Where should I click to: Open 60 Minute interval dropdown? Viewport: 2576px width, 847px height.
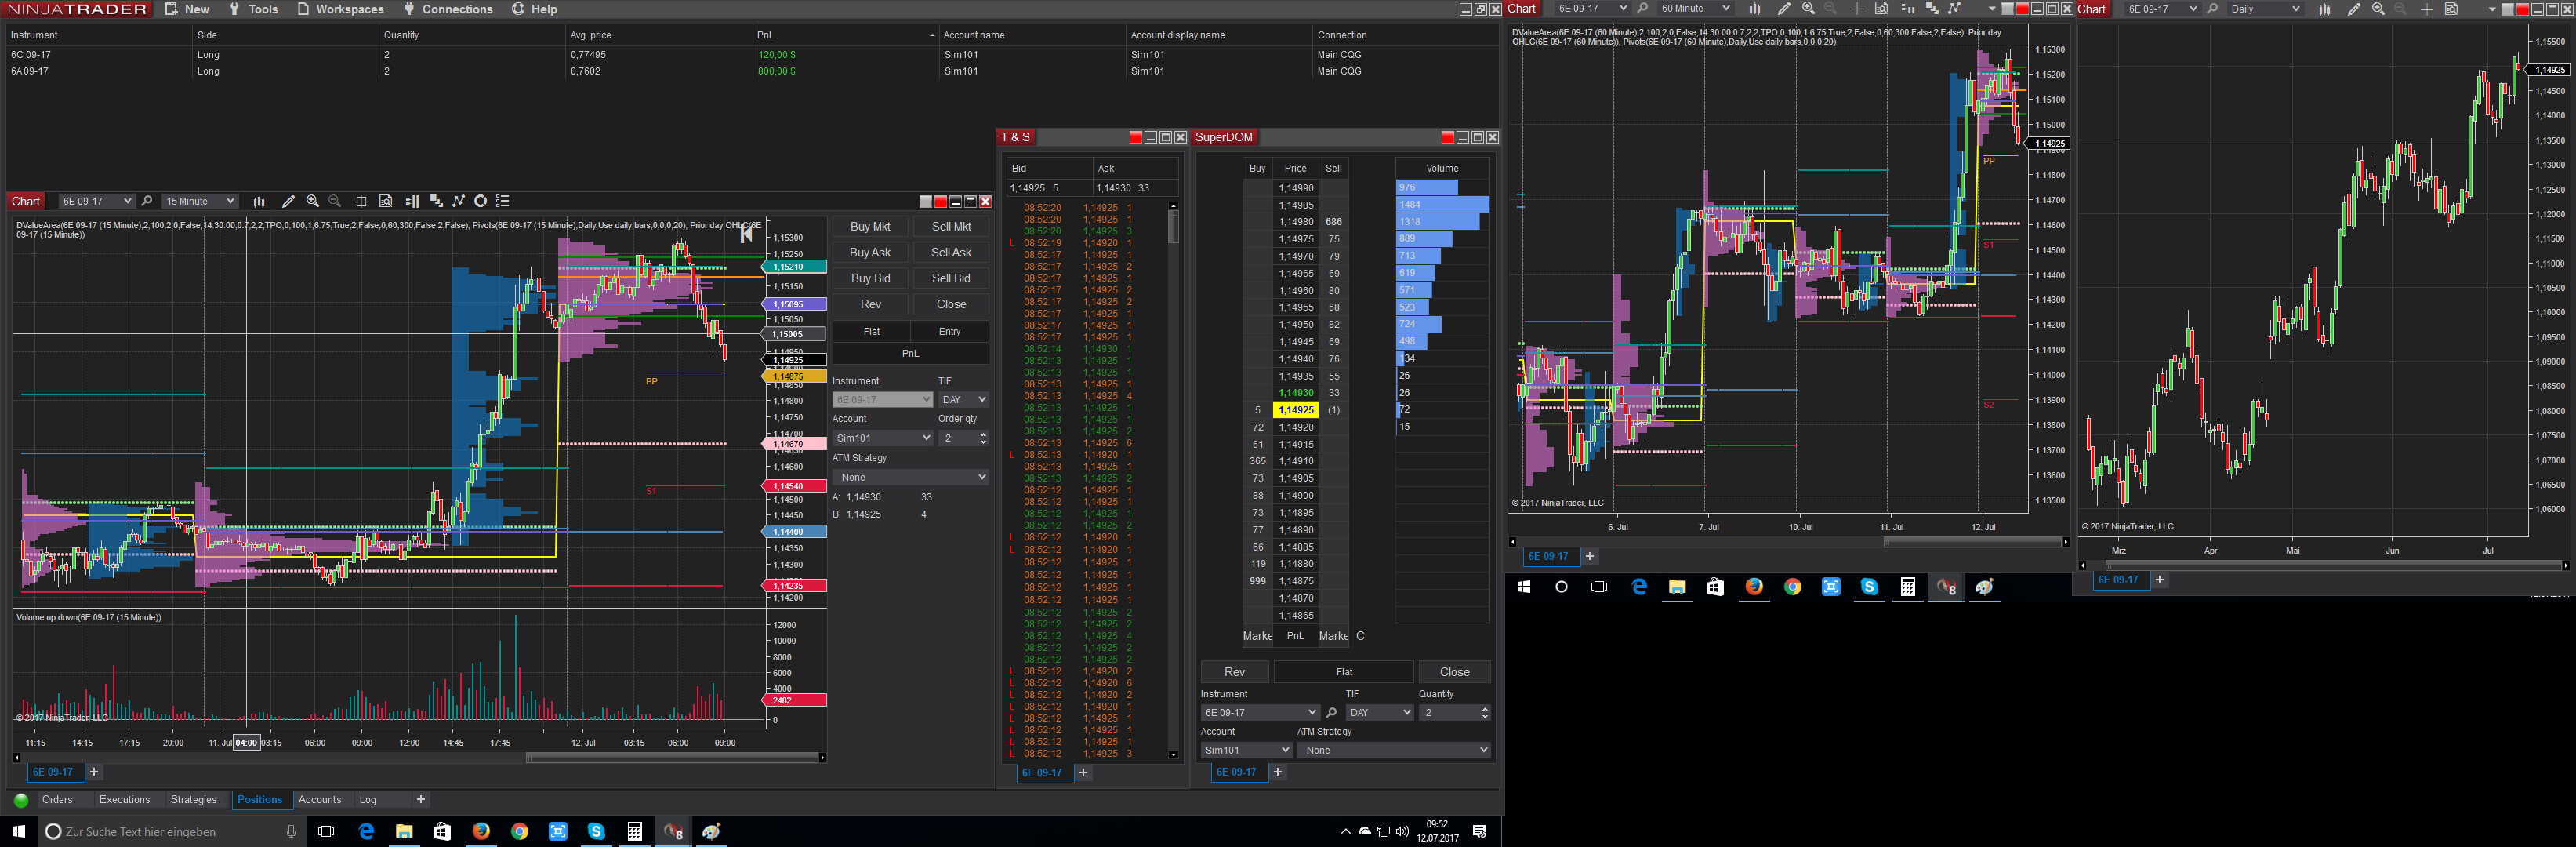1694,9
